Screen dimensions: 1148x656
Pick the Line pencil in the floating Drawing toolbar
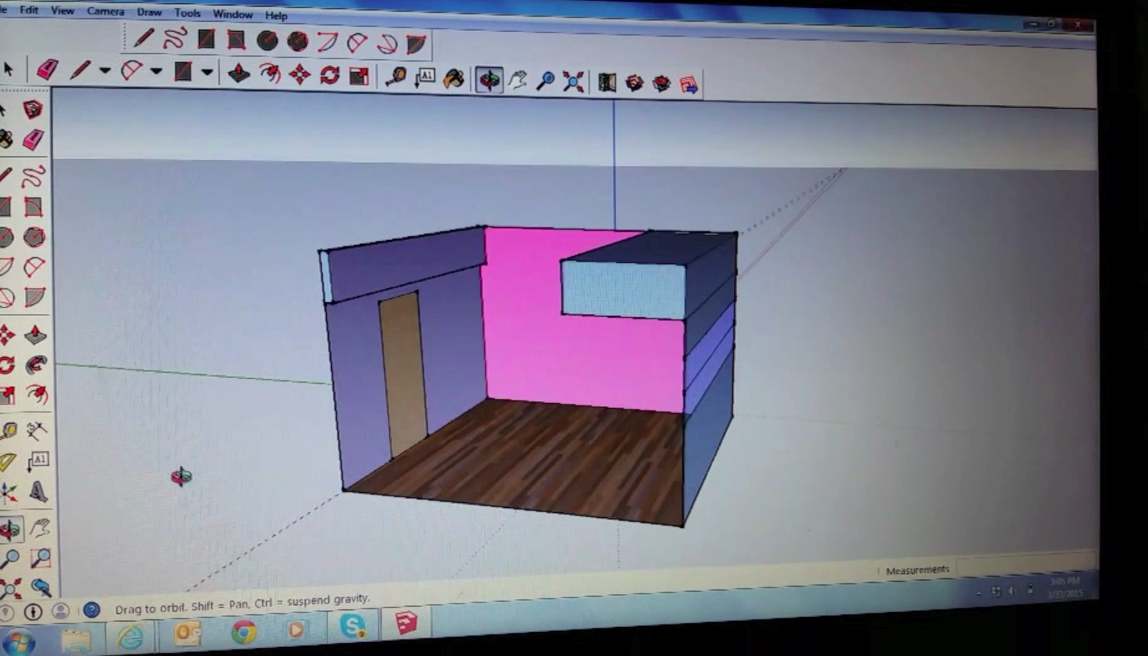tap(144, 37)
